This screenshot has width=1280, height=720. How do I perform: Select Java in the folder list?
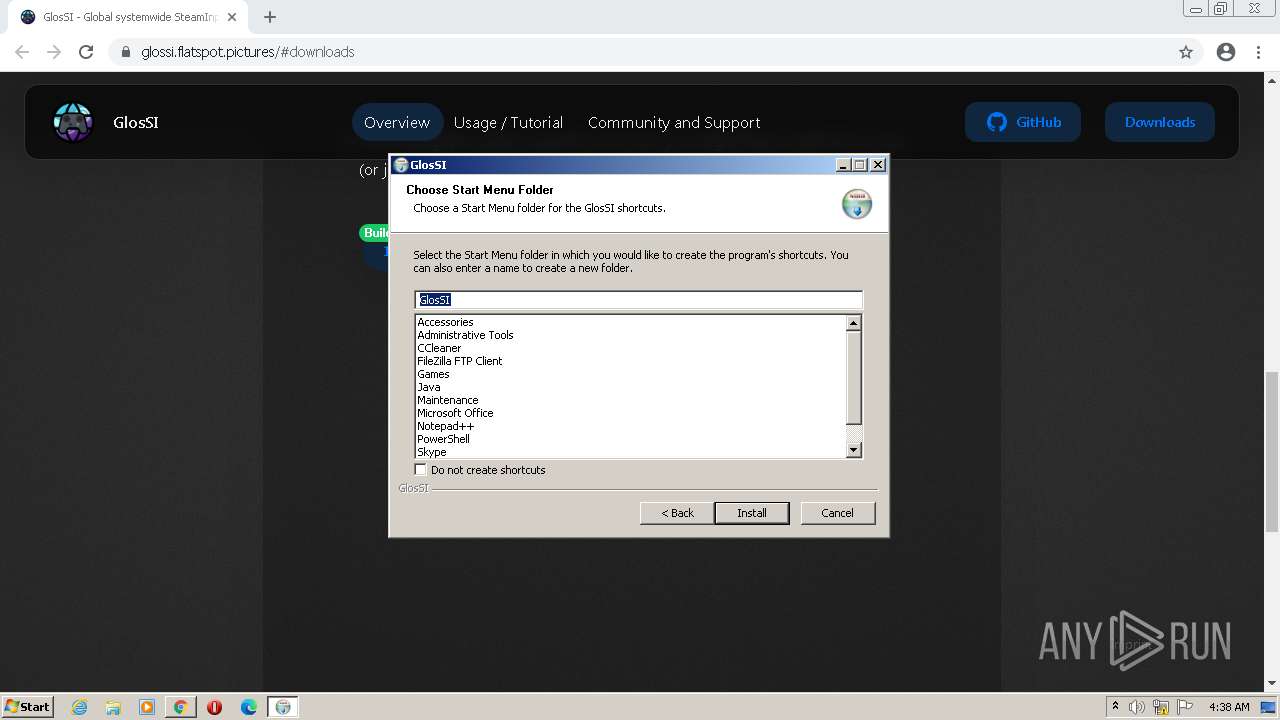[428, 387]
